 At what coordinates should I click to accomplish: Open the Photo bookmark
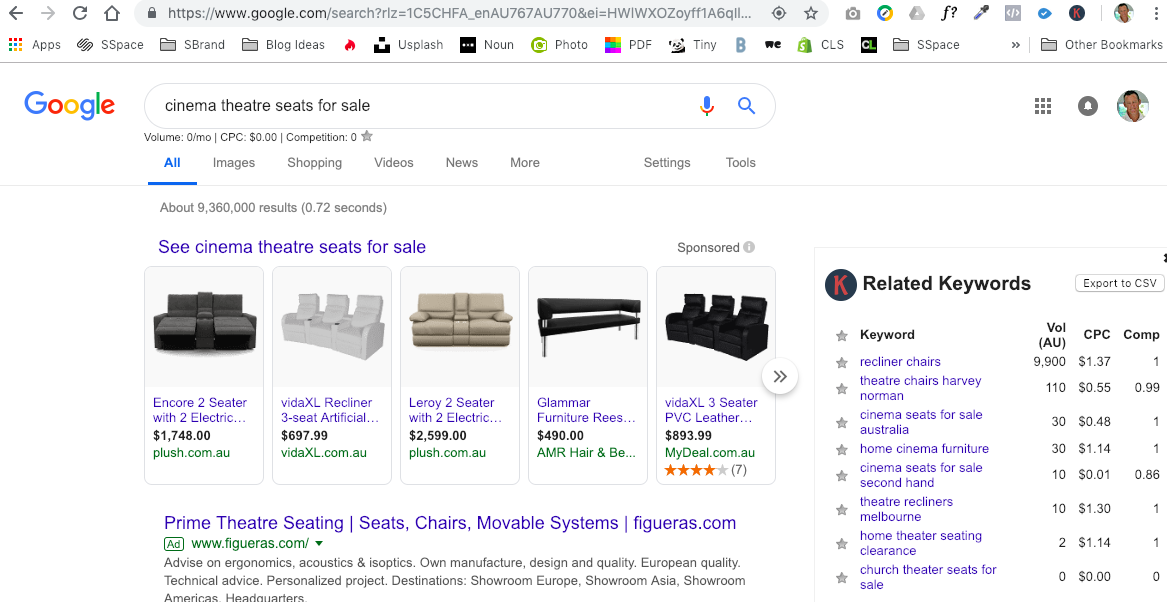pos(559,45)
